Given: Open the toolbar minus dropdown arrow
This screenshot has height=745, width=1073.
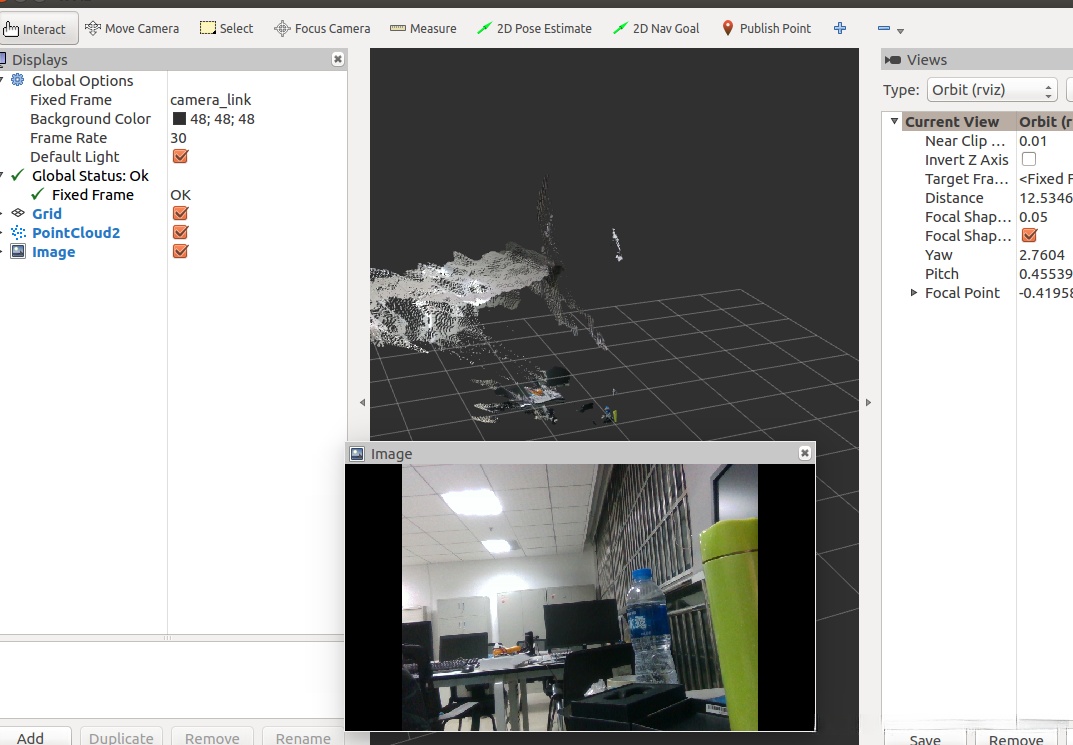Looking at the screenshot, I should pyautogui.click(x=901, y=31).
